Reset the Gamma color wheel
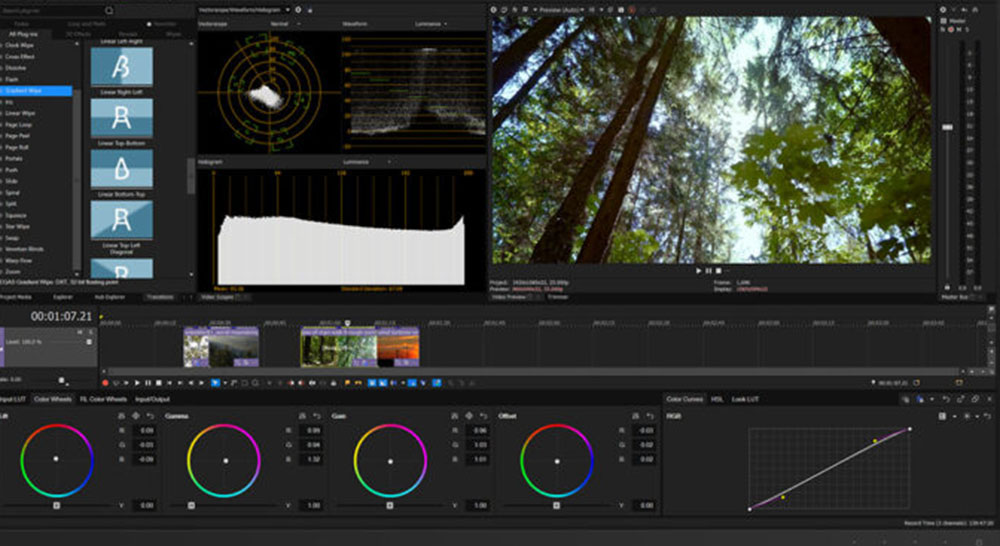The width and height of the screenshot is (1000, 546). [x=316, y=416]
